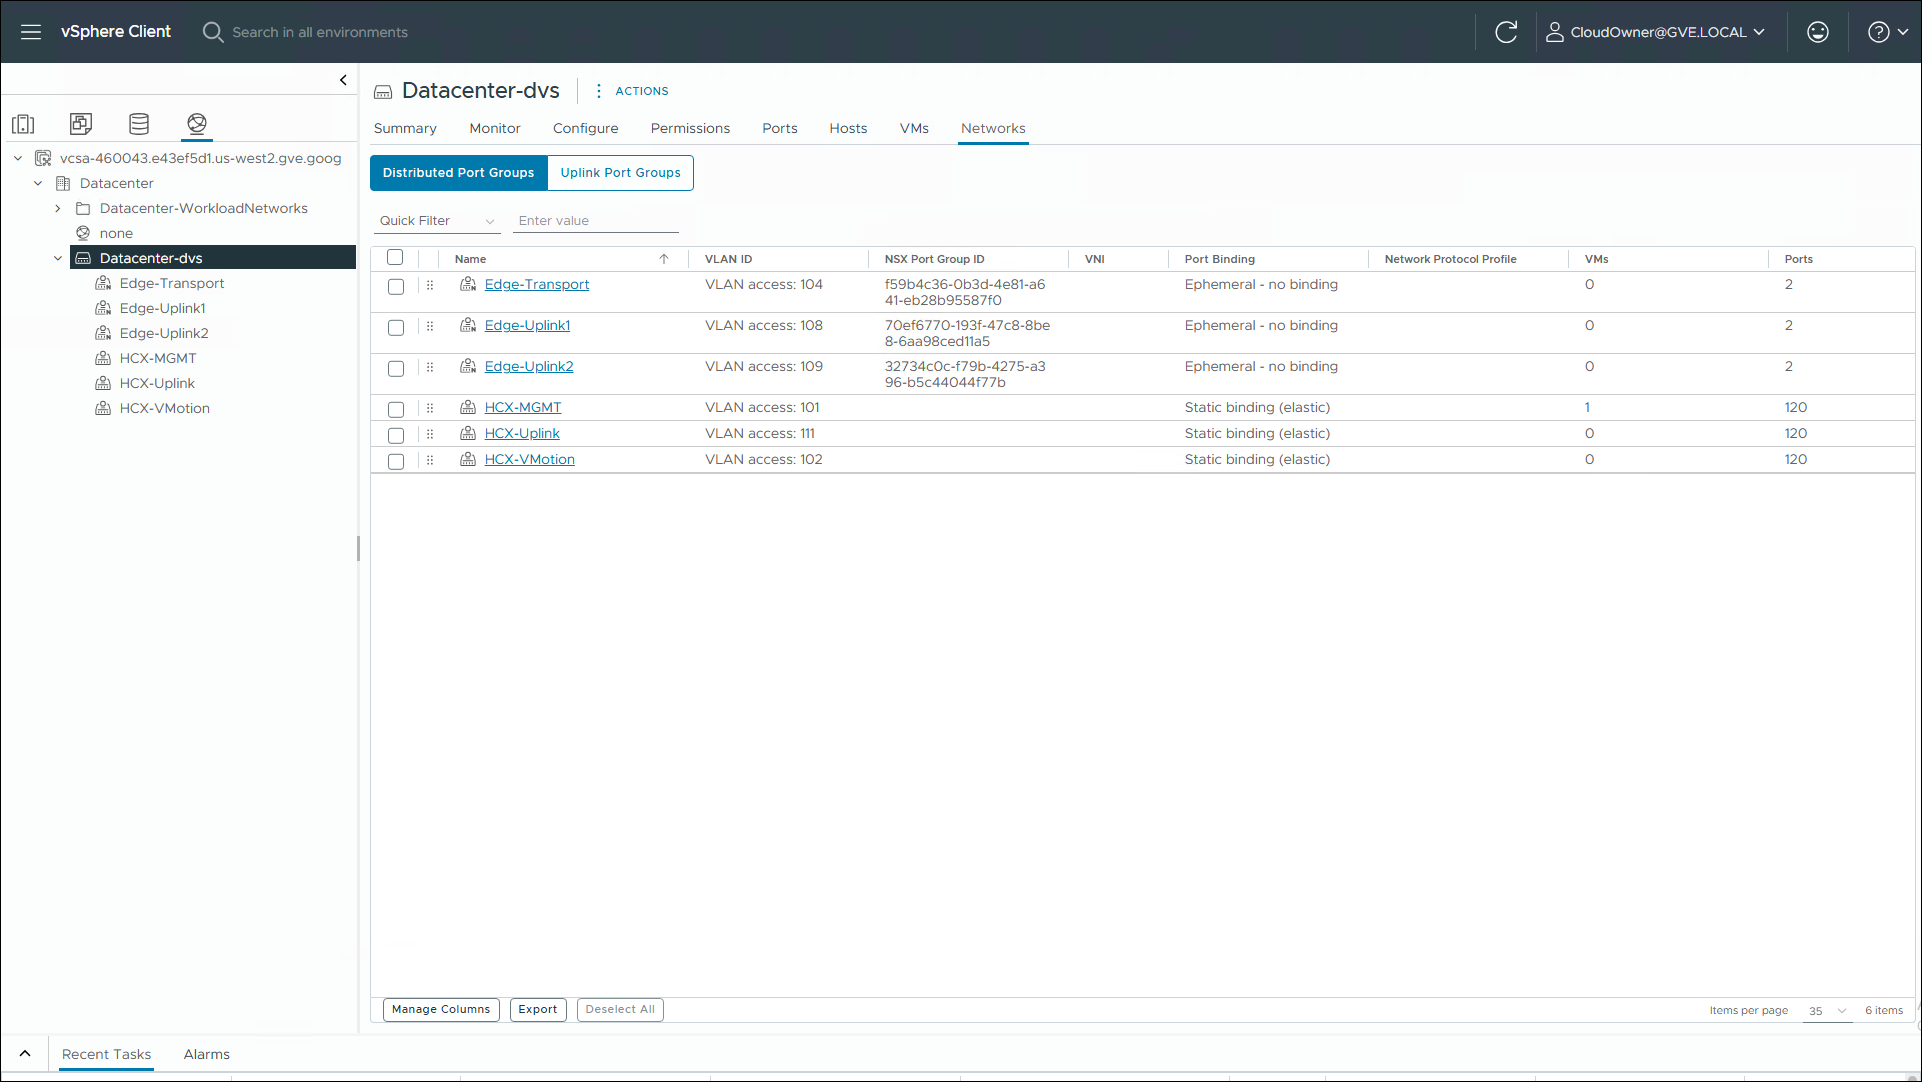The image size is (1922, 1082).
Task: Click the Manage Columns button
Action: tap(441, 1010)
